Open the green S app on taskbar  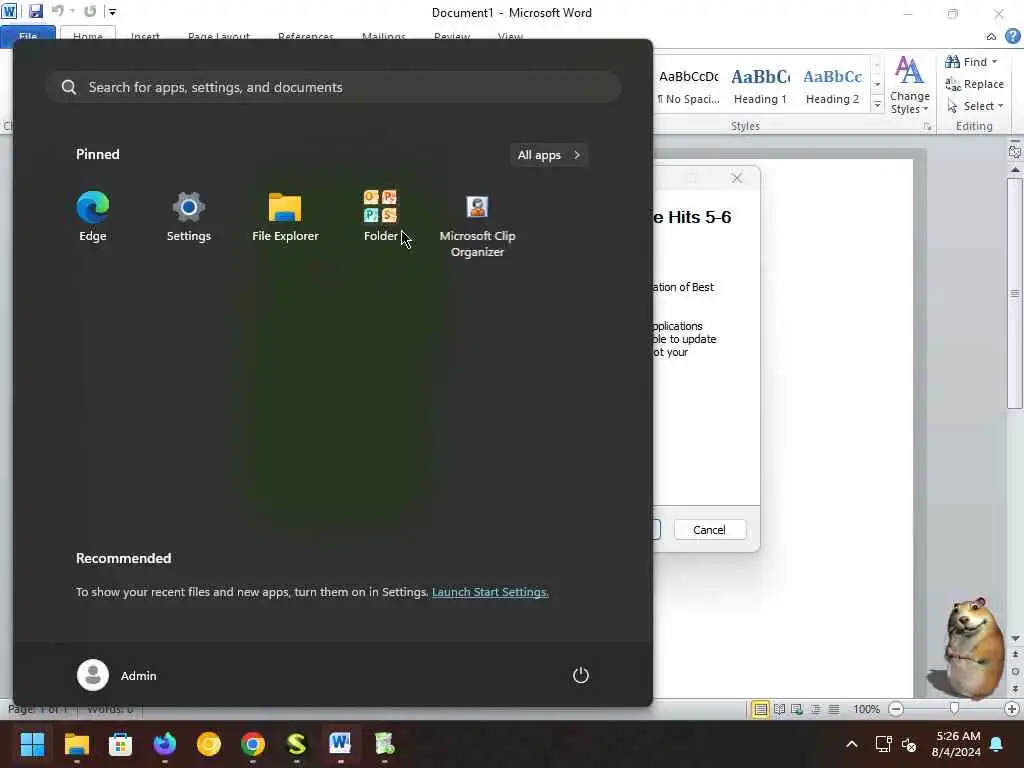[296, 744]
